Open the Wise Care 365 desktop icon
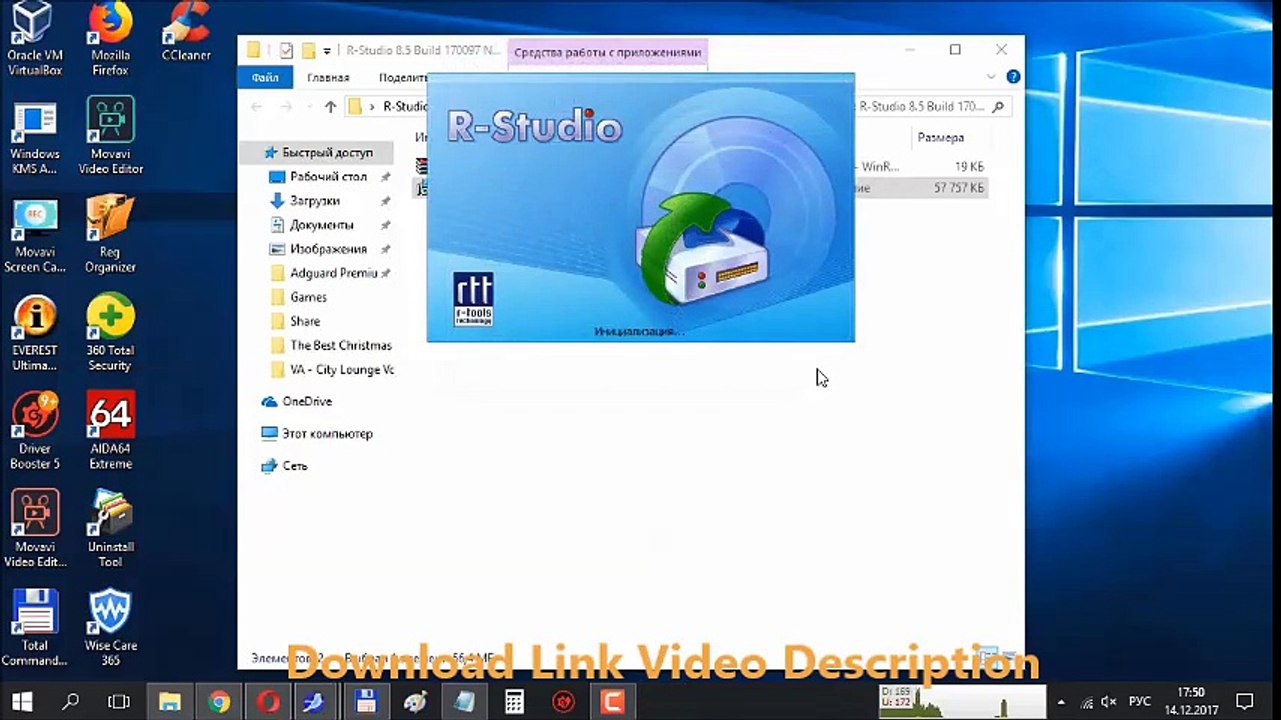Image resolution: width=1281 pixels, height=720 pixels. pos(110,628)
